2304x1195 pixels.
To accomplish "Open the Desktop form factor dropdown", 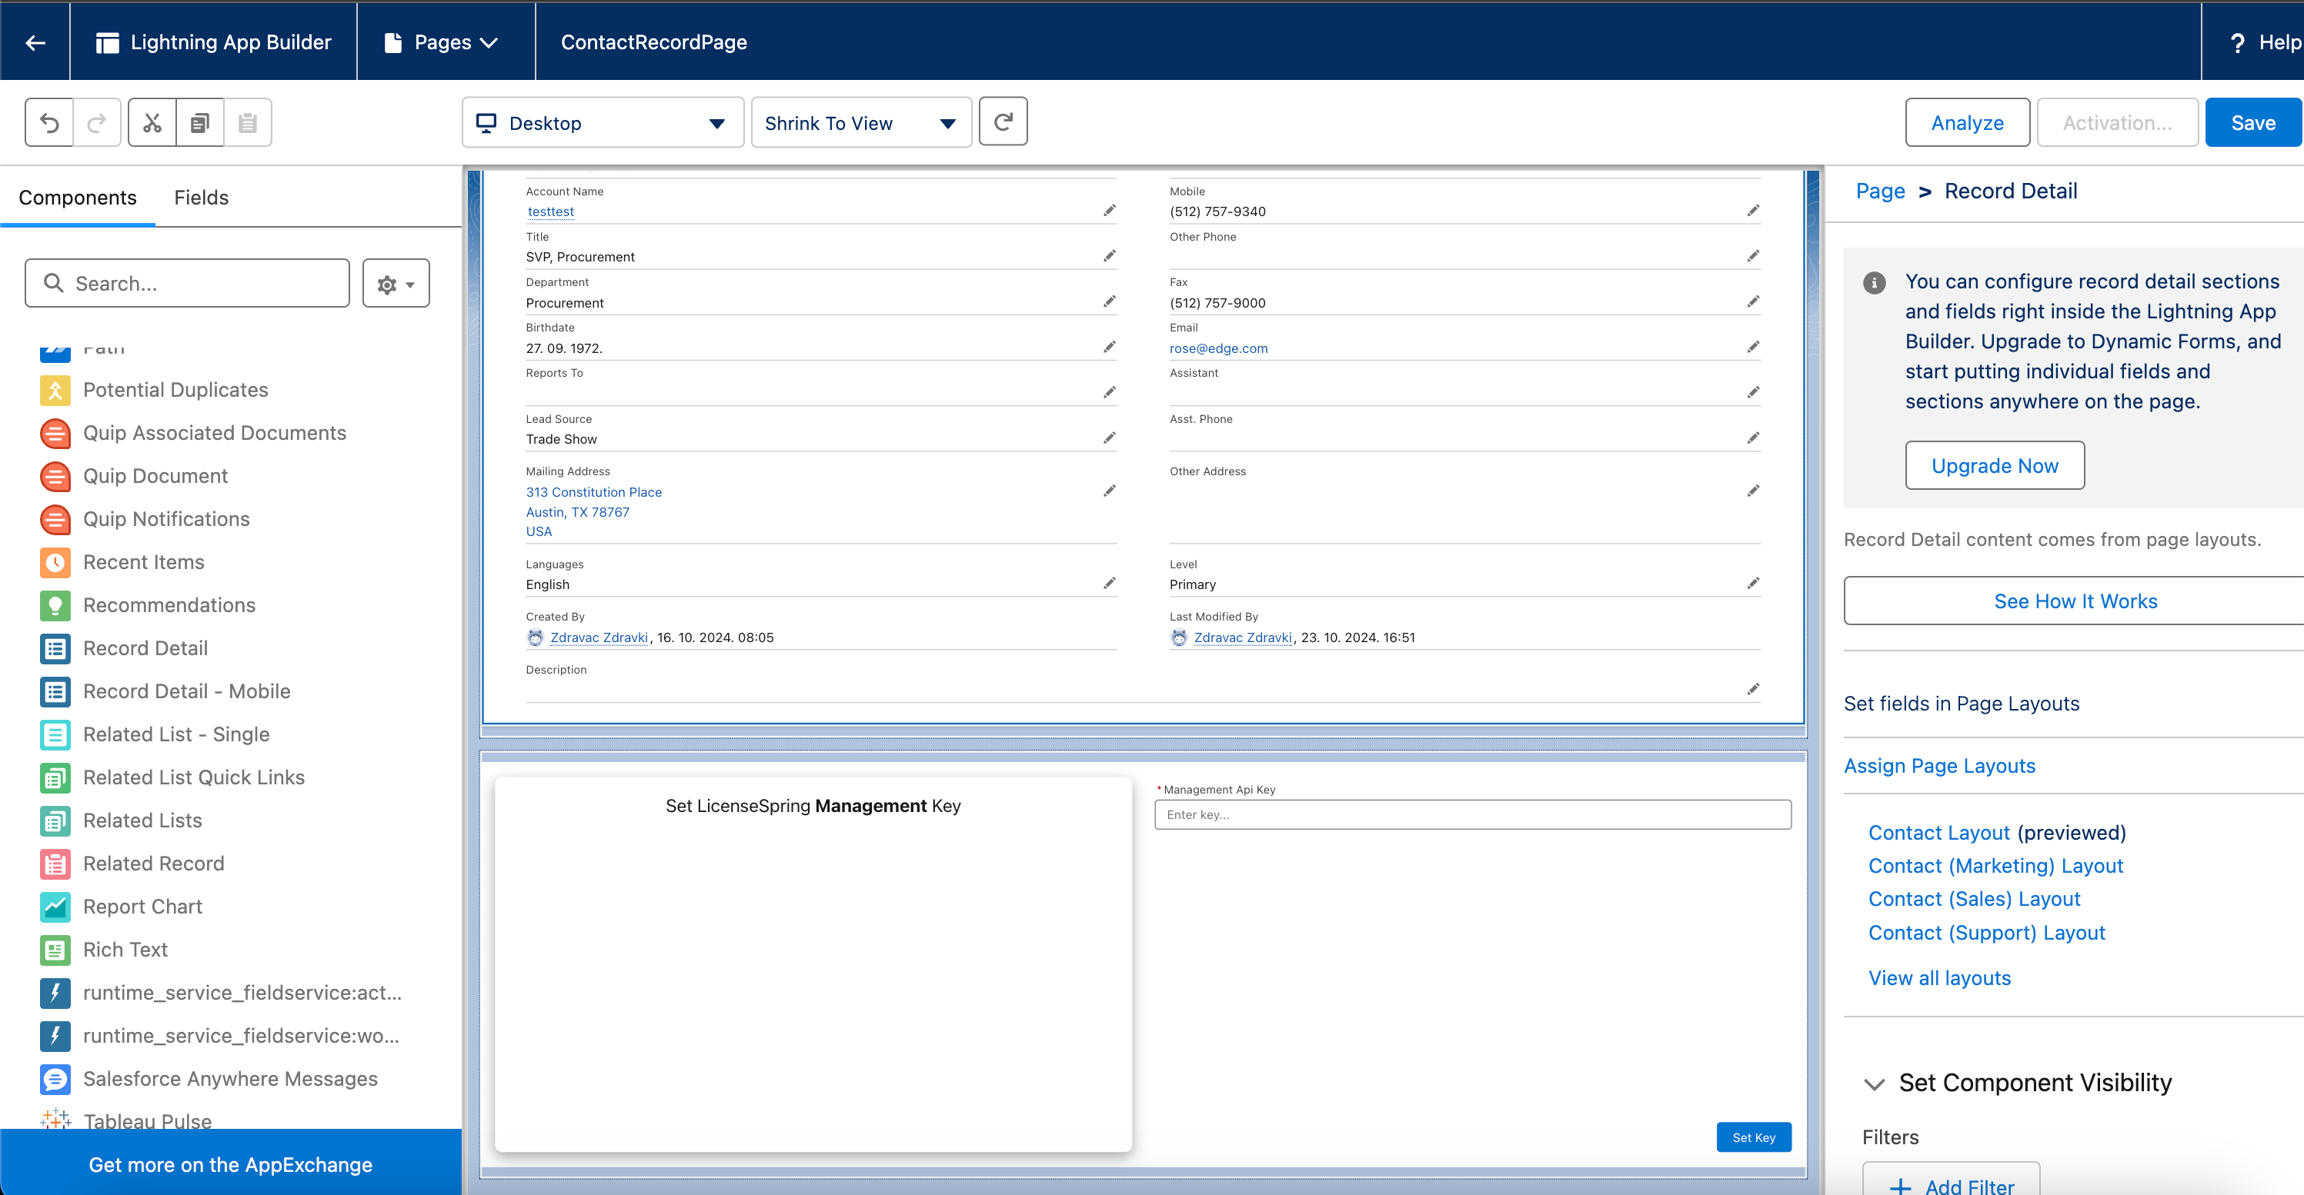I will (602, 123).
